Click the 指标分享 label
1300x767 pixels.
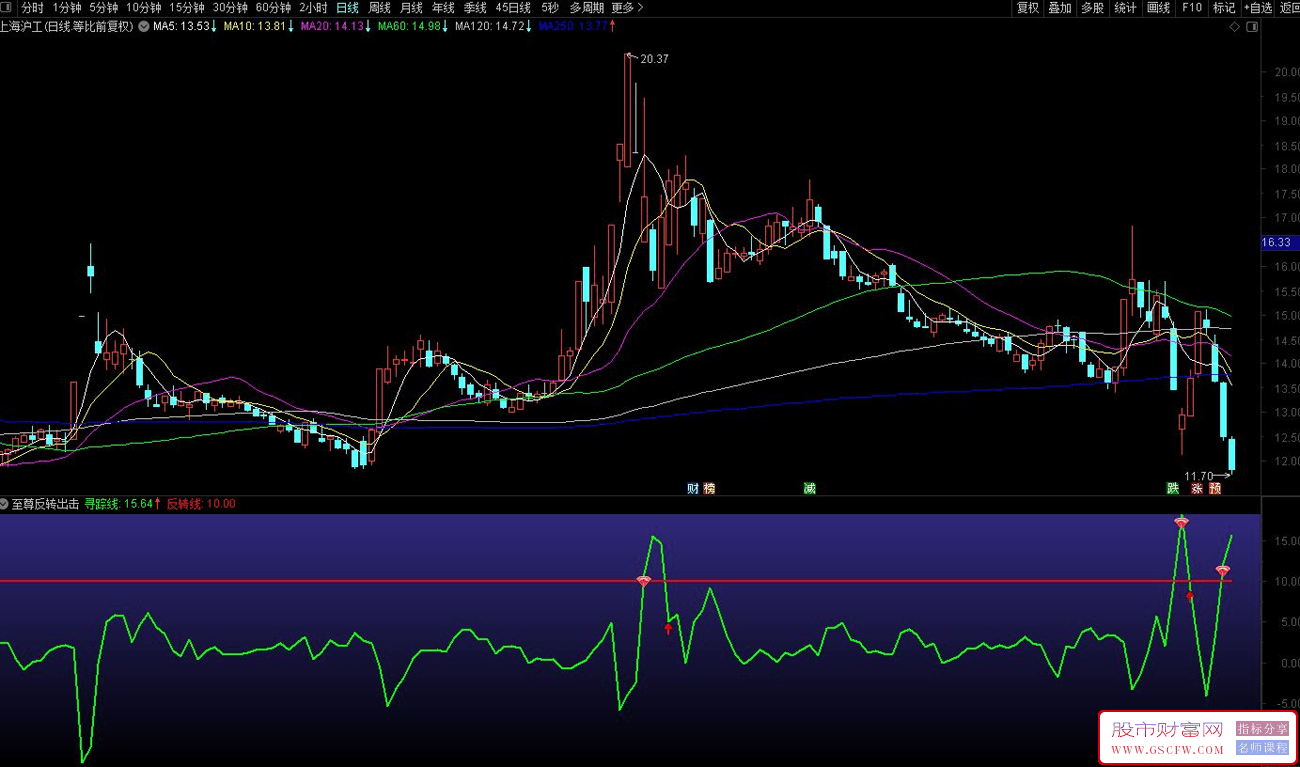[1262, 729]
